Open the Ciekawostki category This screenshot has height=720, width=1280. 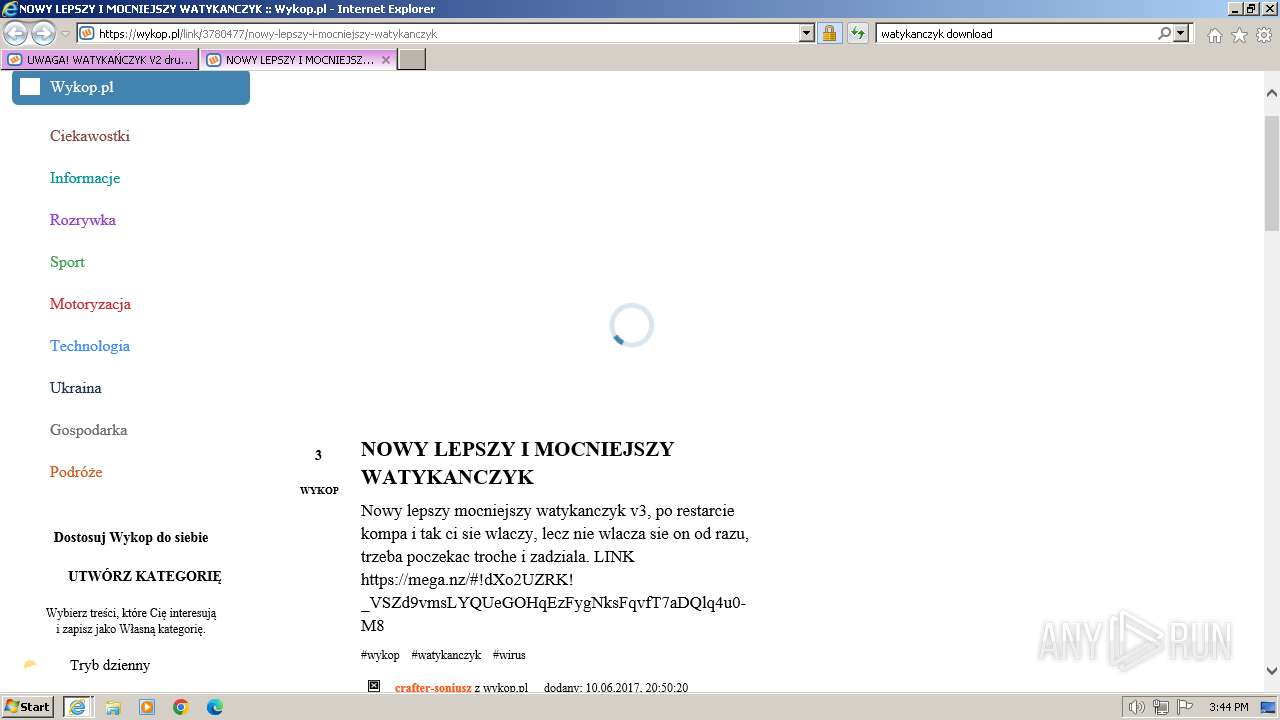pos(90,136)
